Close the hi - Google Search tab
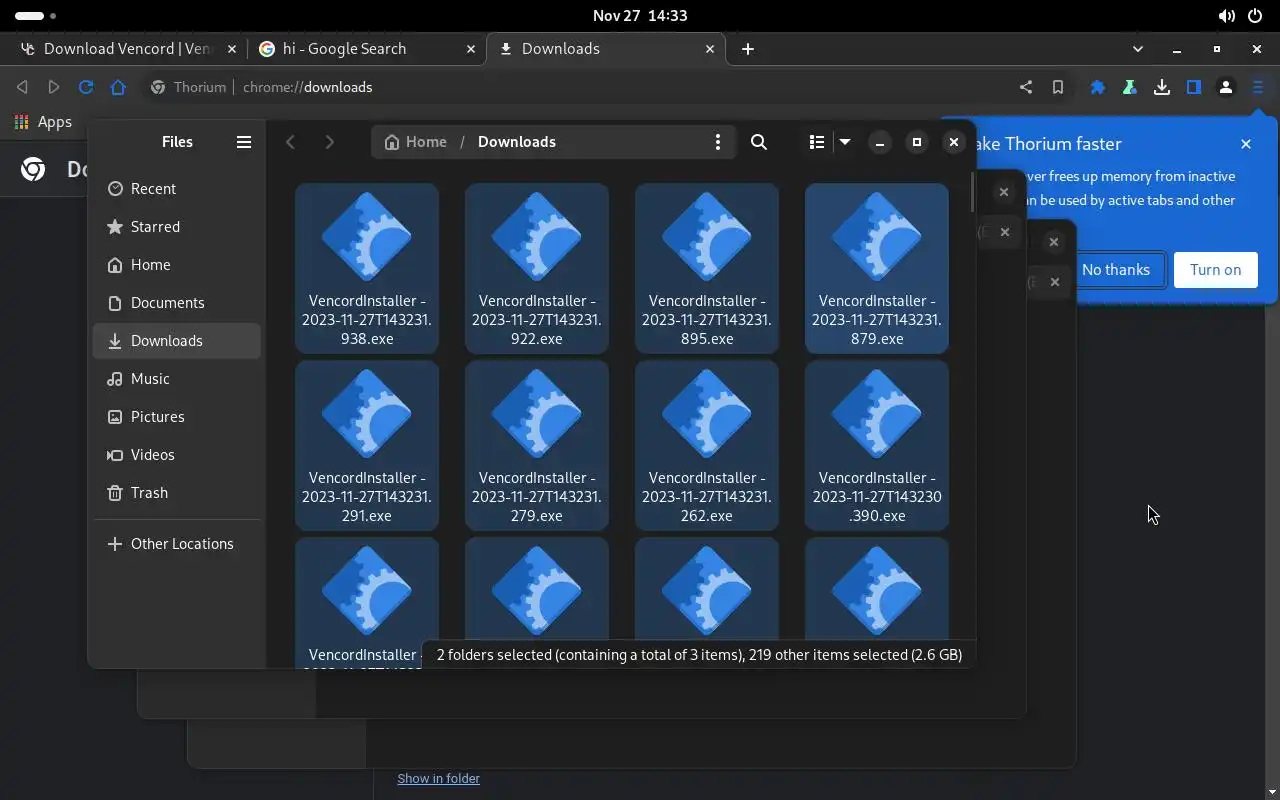The height and width of the screenshot is (800, 1280). (x=471, y=48)
